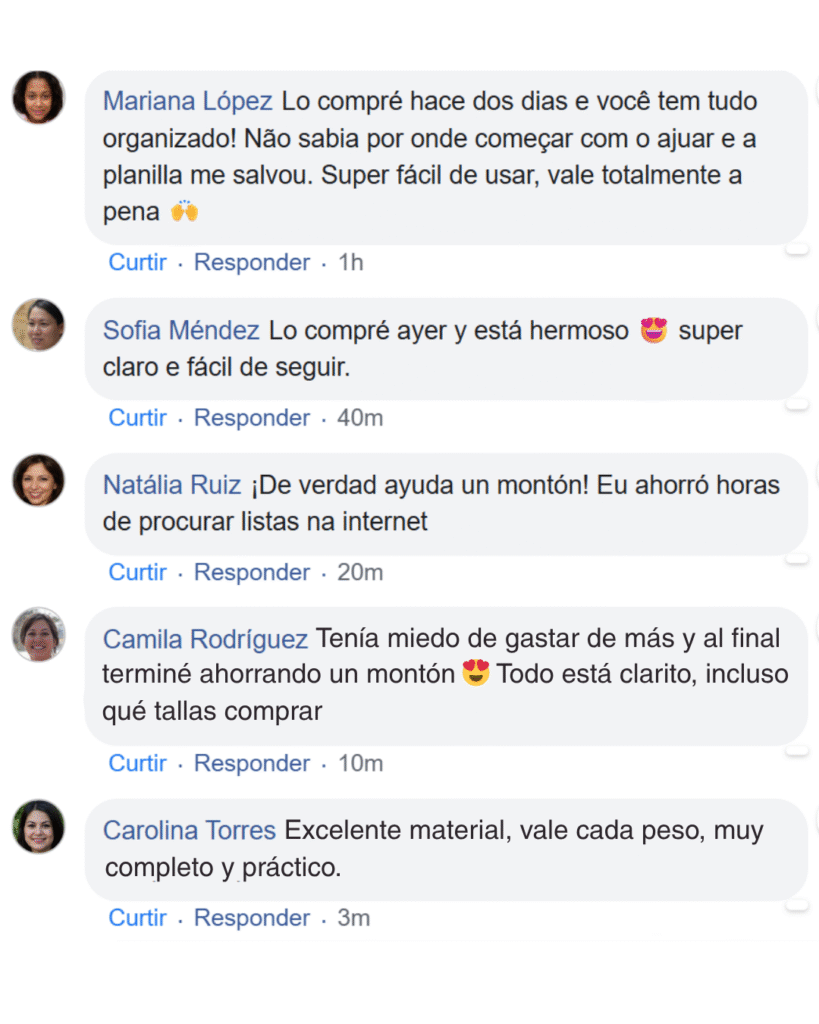Like Natália Ruiz's comment with Curtir
This screenshot has height=1024, width=819.
pyautogui.click(x=138, y=572)
